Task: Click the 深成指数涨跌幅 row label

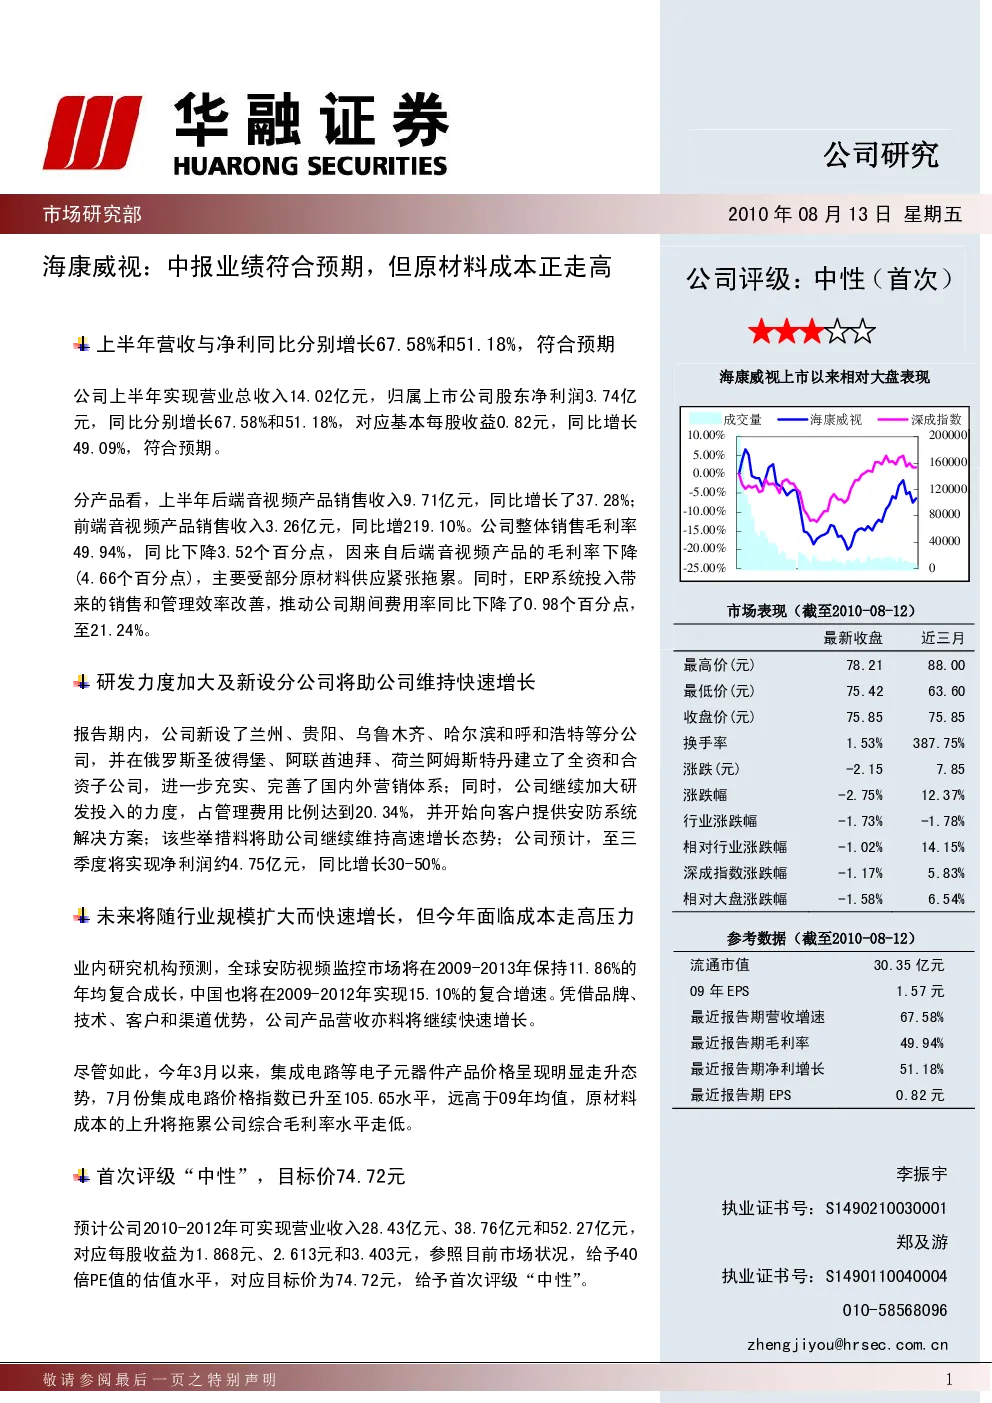Action: click(735, 873)
